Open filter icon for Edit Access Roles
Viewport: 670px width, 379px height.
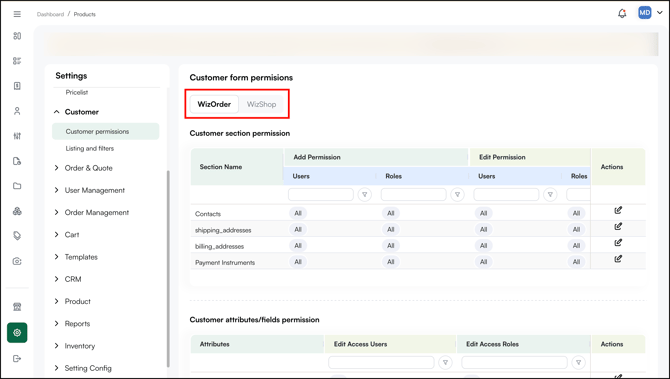[x=578, y=362]
